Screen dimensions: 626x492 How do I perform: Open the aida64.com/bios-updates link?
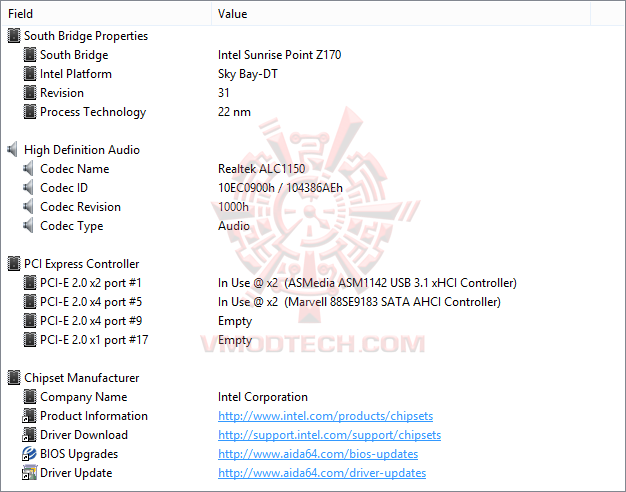tap(318, 454)
